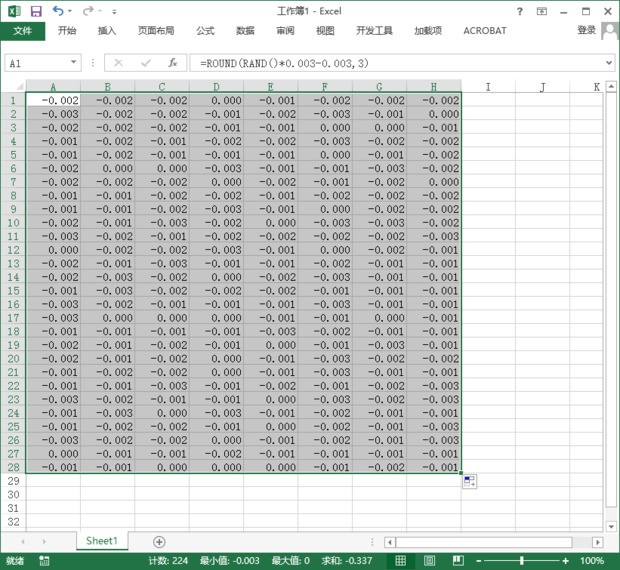Switch to Page Layout view icon
The width and height of the screenshot is (620, 570).
coord(429,561)
